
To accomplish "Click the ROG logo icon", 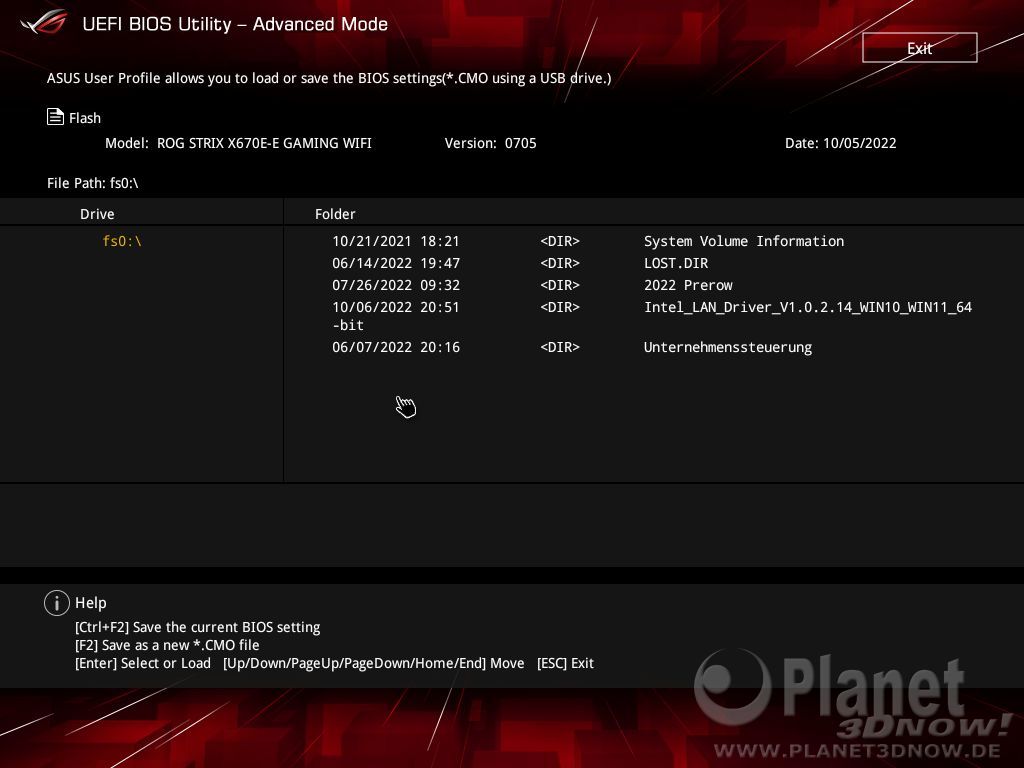I will (x=44, y=24).
